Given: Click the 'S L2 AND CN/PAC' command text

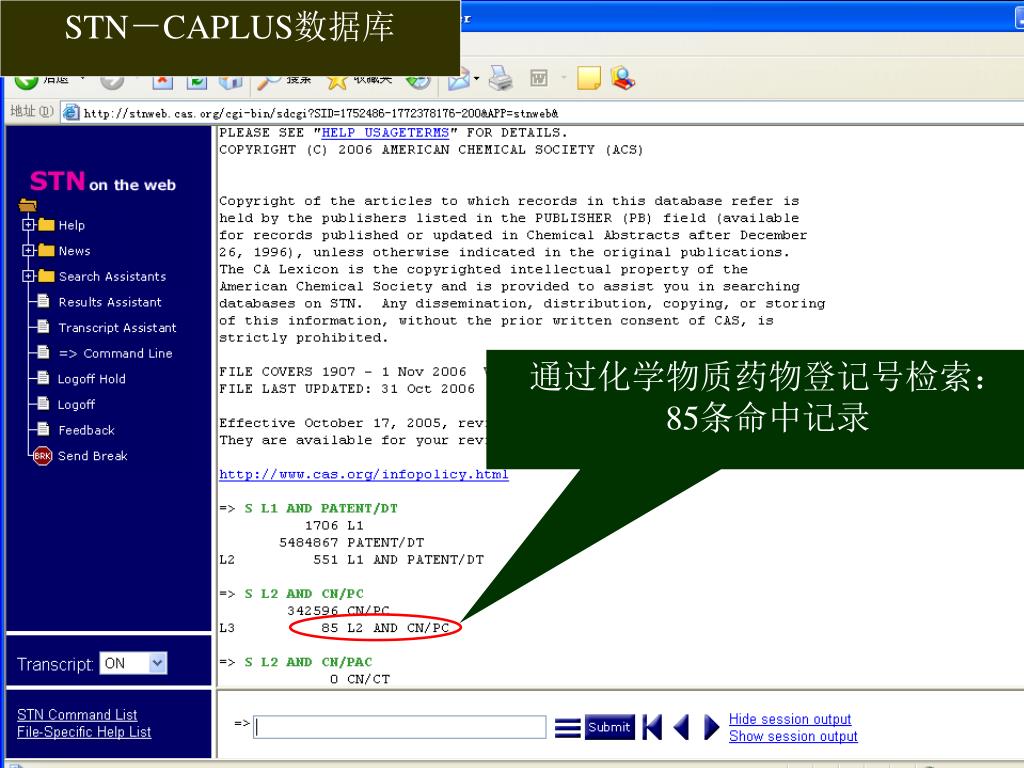Looking at the screenshot, I should tap(308, 662).
